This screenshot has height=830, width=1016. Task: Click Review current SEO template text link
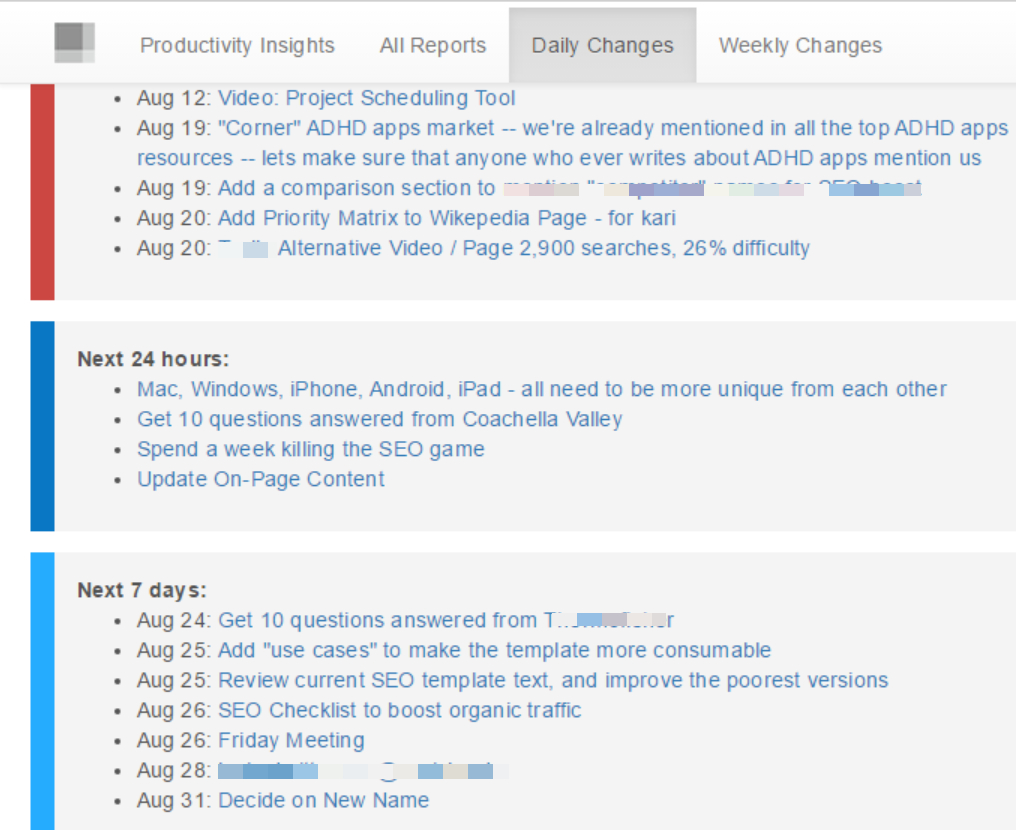pos(553,681)
